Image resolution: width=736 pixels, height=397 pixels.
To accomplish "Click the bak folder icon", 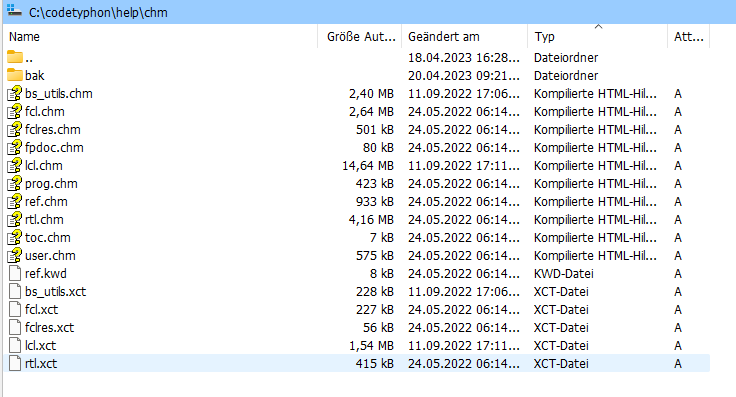I will [15, 75].
